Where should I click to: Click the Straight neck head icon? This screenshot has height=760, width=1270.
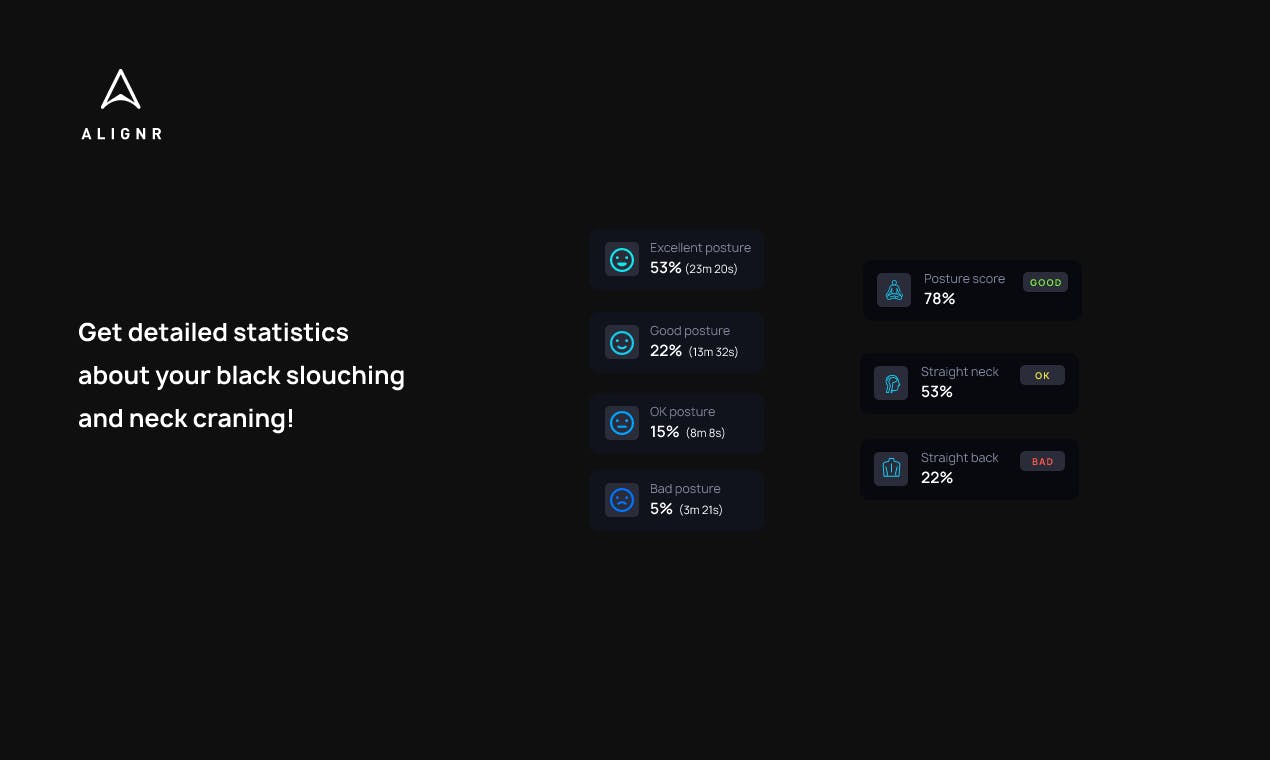[x=891, y=383]
